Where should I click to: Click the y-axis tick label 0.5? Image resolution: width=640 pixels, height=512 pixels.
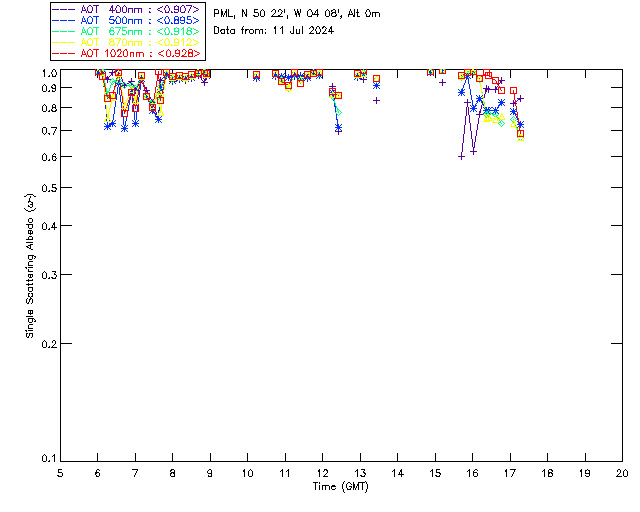coord(49,188)
